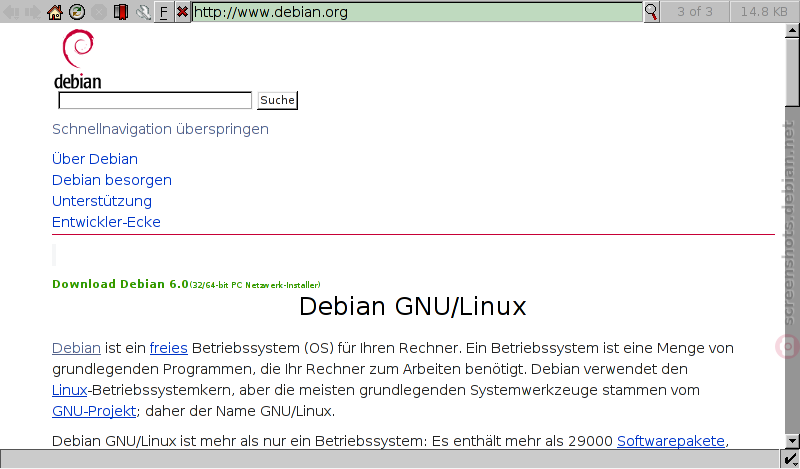The image size is (800, 469).
Task: Follow the 'Softwarepakete' link
Action: (670, 441)
